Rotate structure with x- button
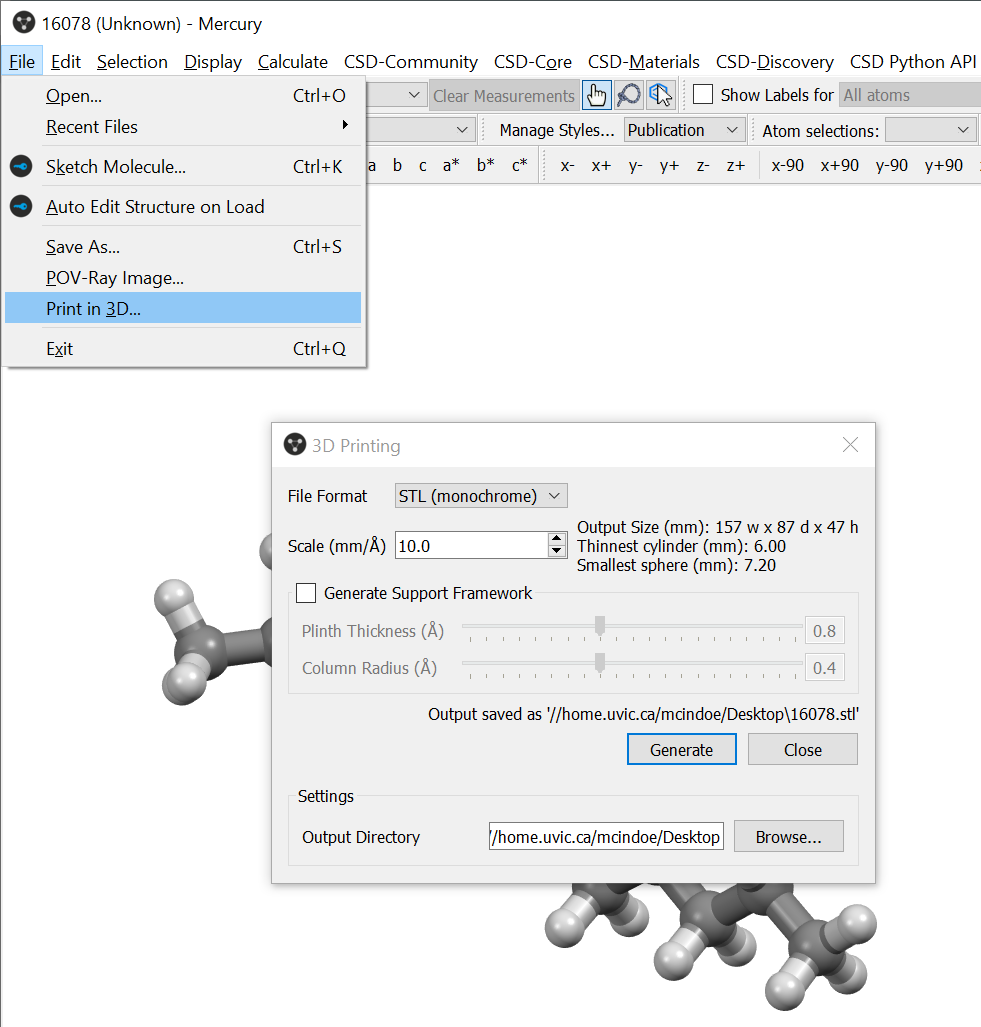This screenshot has width=981, height=1027. tap(567, 165)
